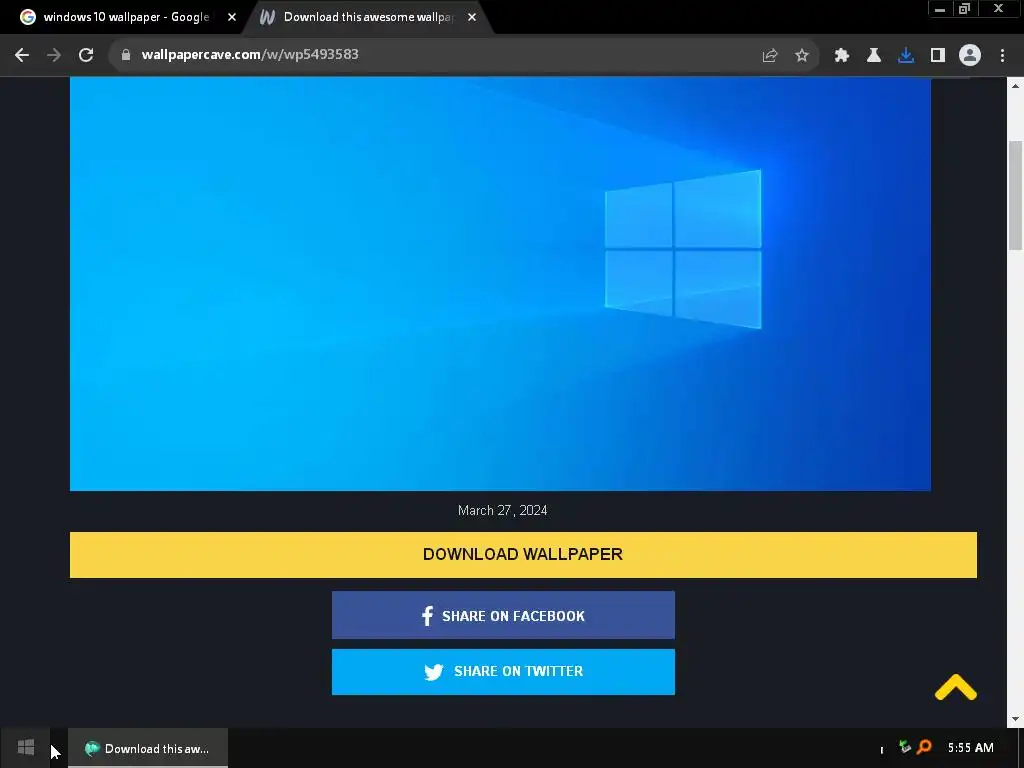Click the March 27, 2024 date text
Viewport: 1024px width, 768px height.
(502, 510)
